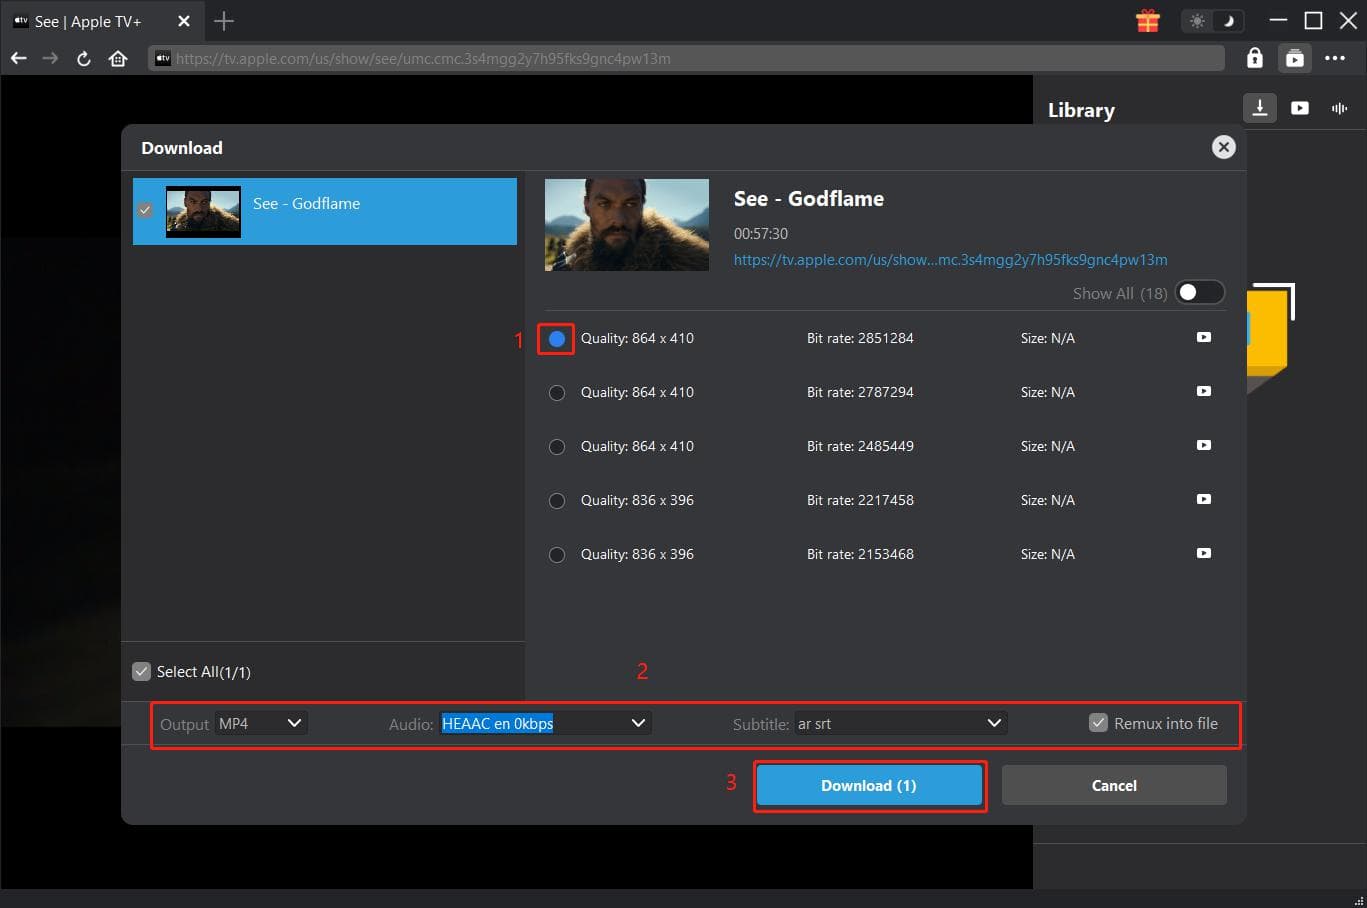
Task: Click the gift box icon in title bar
Action: (x=1147, y=21)
